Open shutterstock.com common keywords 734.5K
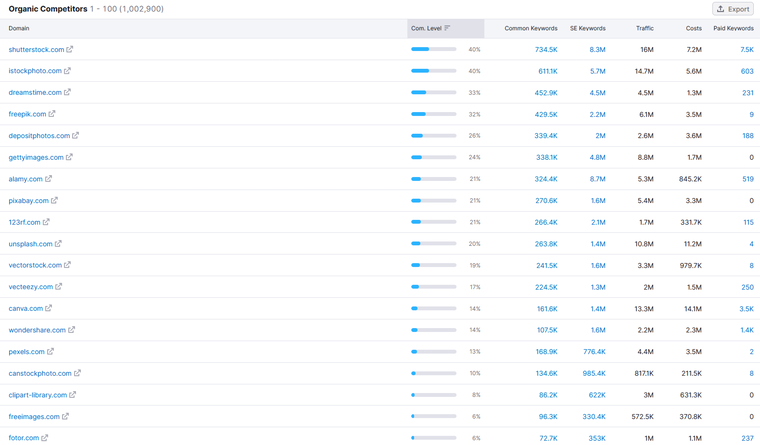This screenshot has height=445, width=760. 546,49
